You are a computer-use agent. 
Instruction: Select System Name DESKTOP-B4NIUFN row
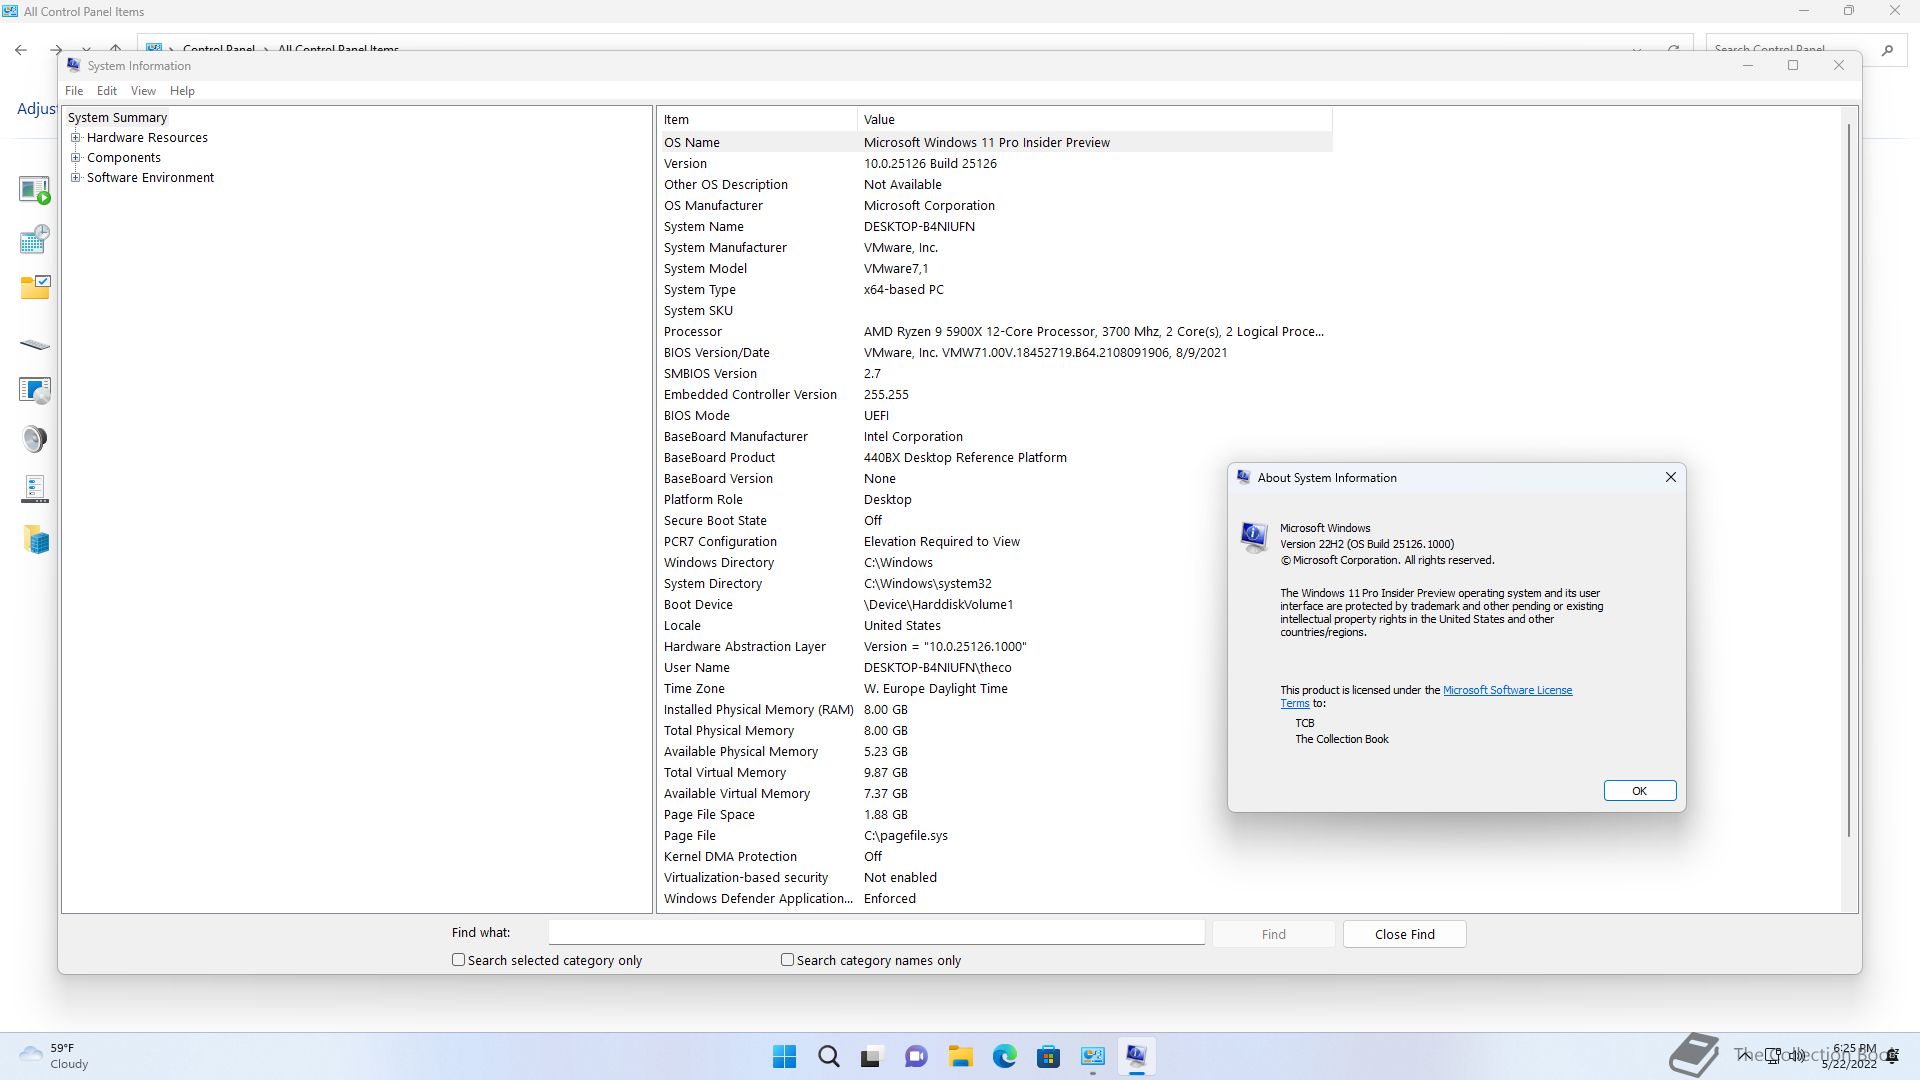[x=995, y=227]
